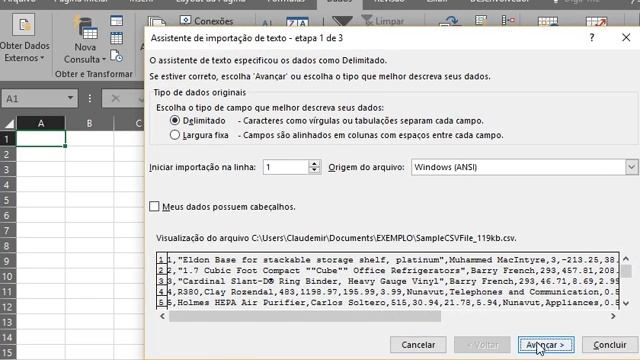Close the text import wizard dialog
Image resolution: width=640 pixels, height=360 pixels.
626,38
